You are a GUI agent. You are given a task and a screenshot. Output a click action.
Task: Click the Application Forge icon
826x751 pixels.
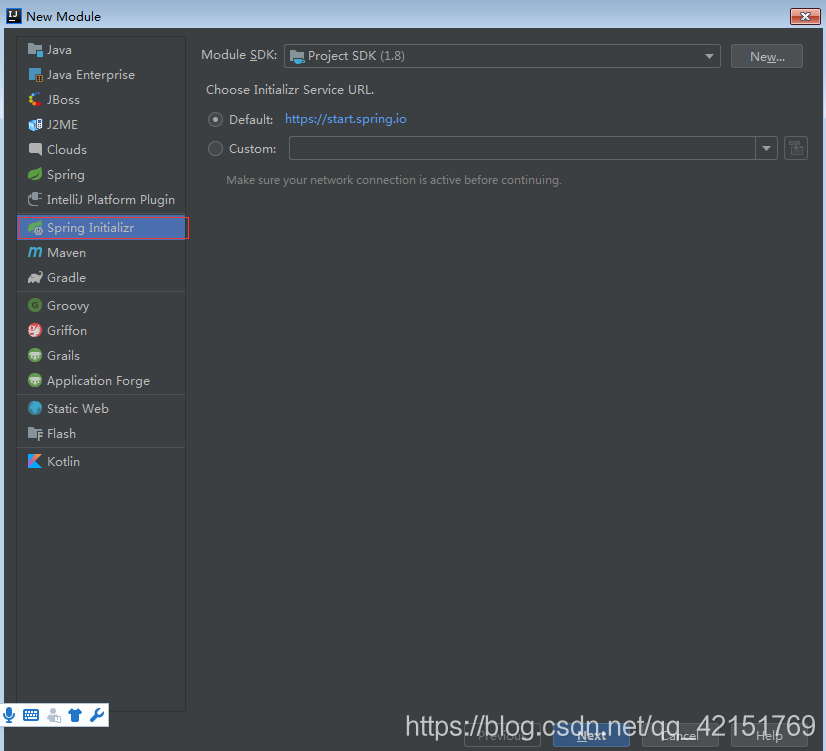coord(35,380)
